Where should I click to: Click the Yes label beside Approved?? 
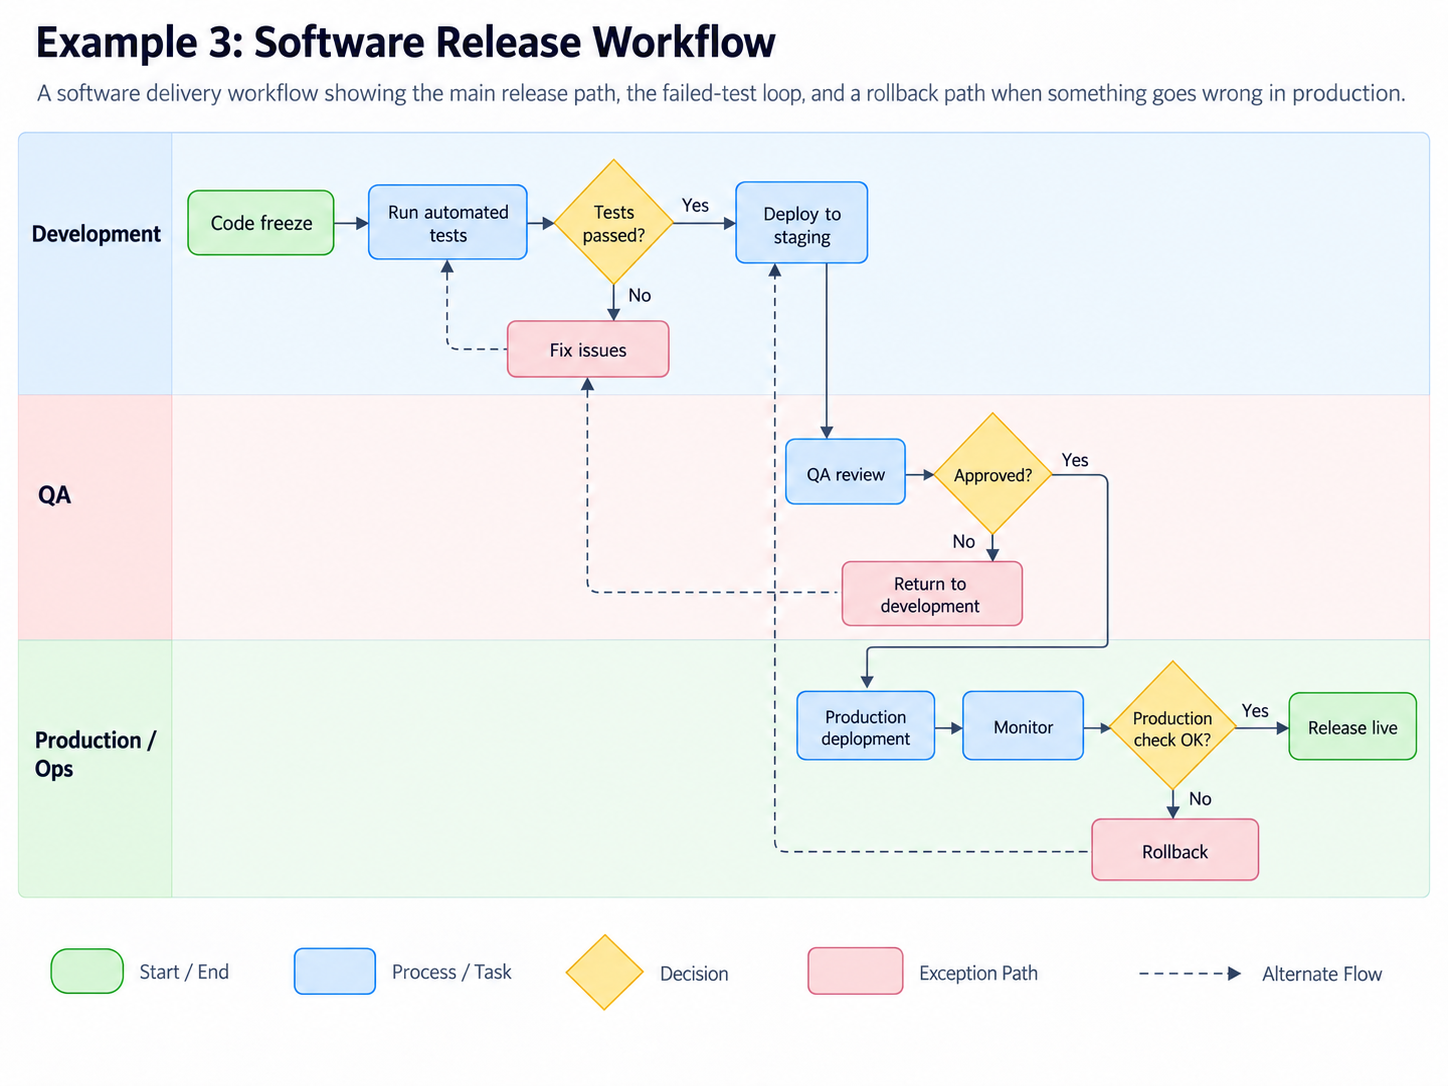[1075, 460]
